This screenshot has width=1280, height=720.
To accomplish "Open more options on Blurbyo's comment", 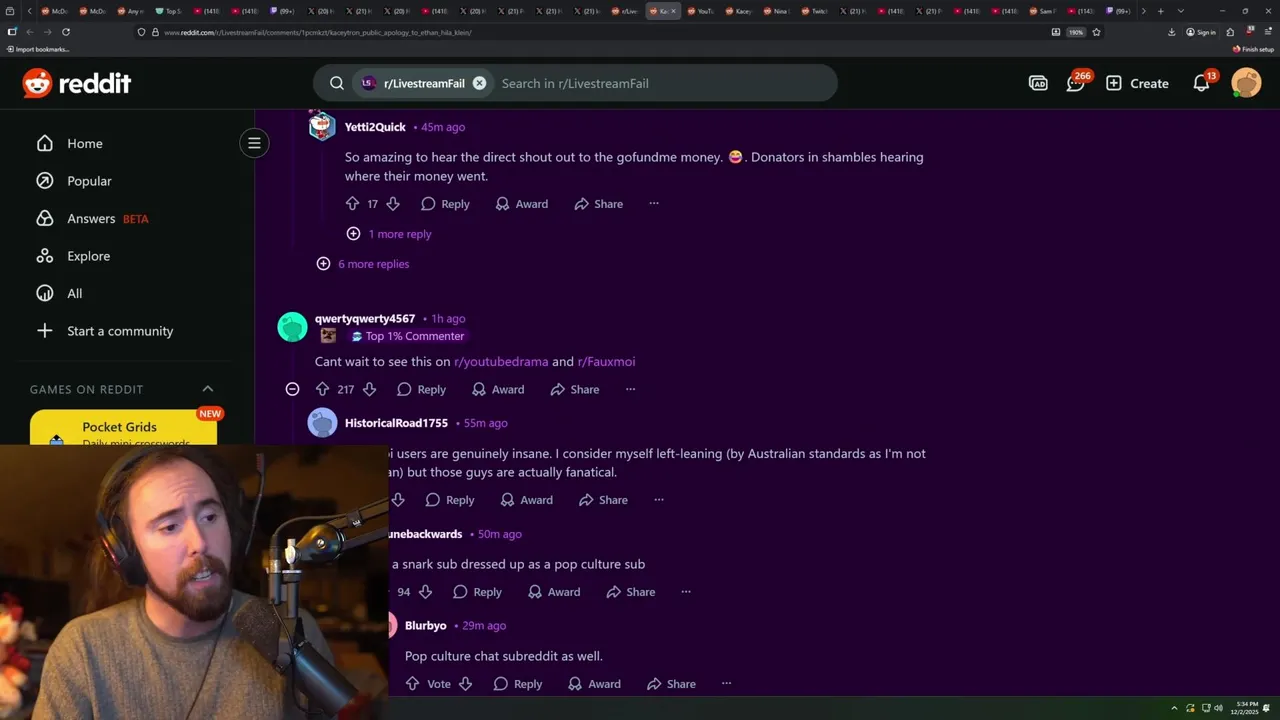I will 726,684.
